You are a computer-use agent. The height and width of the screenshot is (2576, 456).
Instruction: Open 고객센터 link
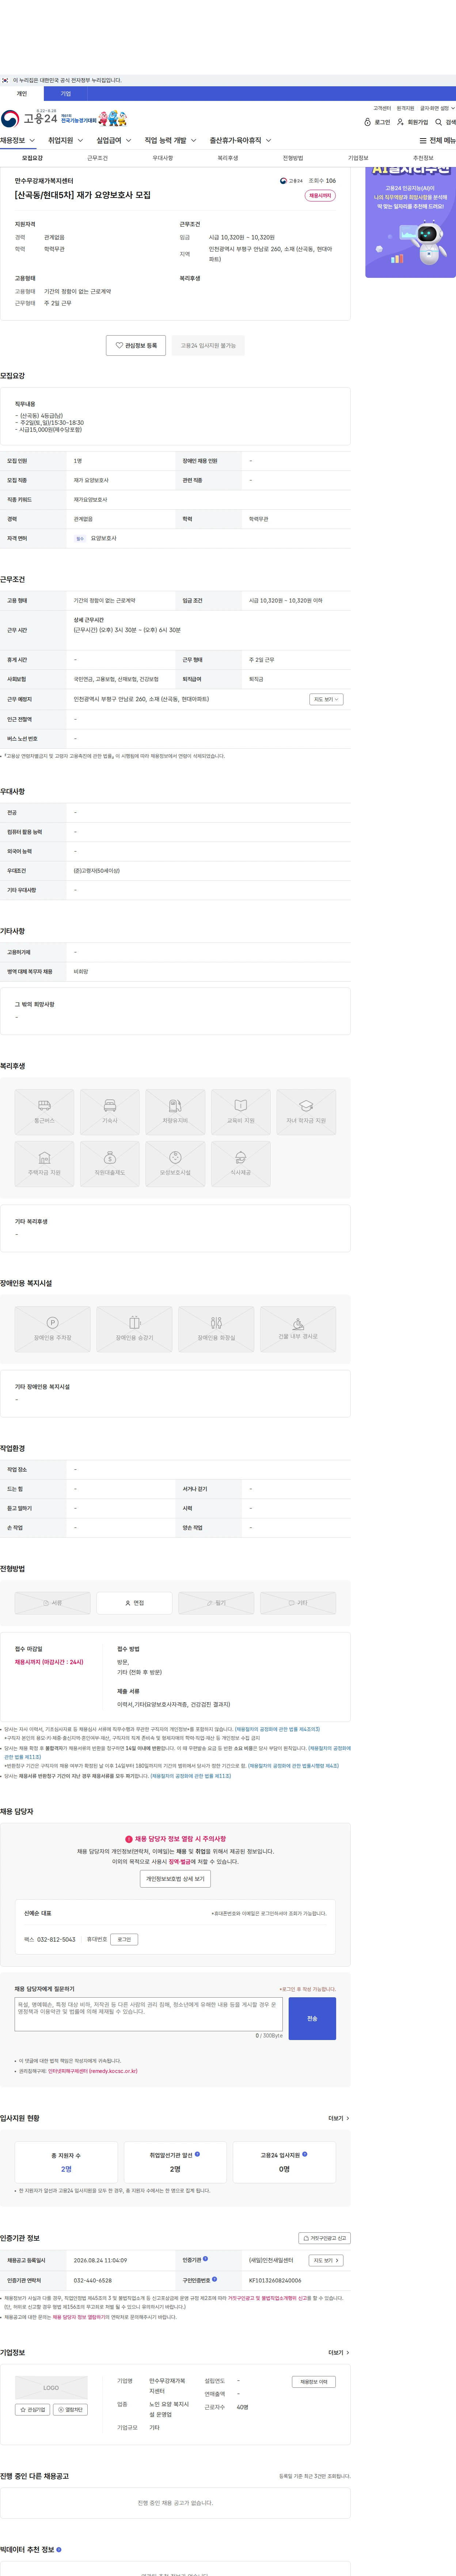click(x=382, y=108)
